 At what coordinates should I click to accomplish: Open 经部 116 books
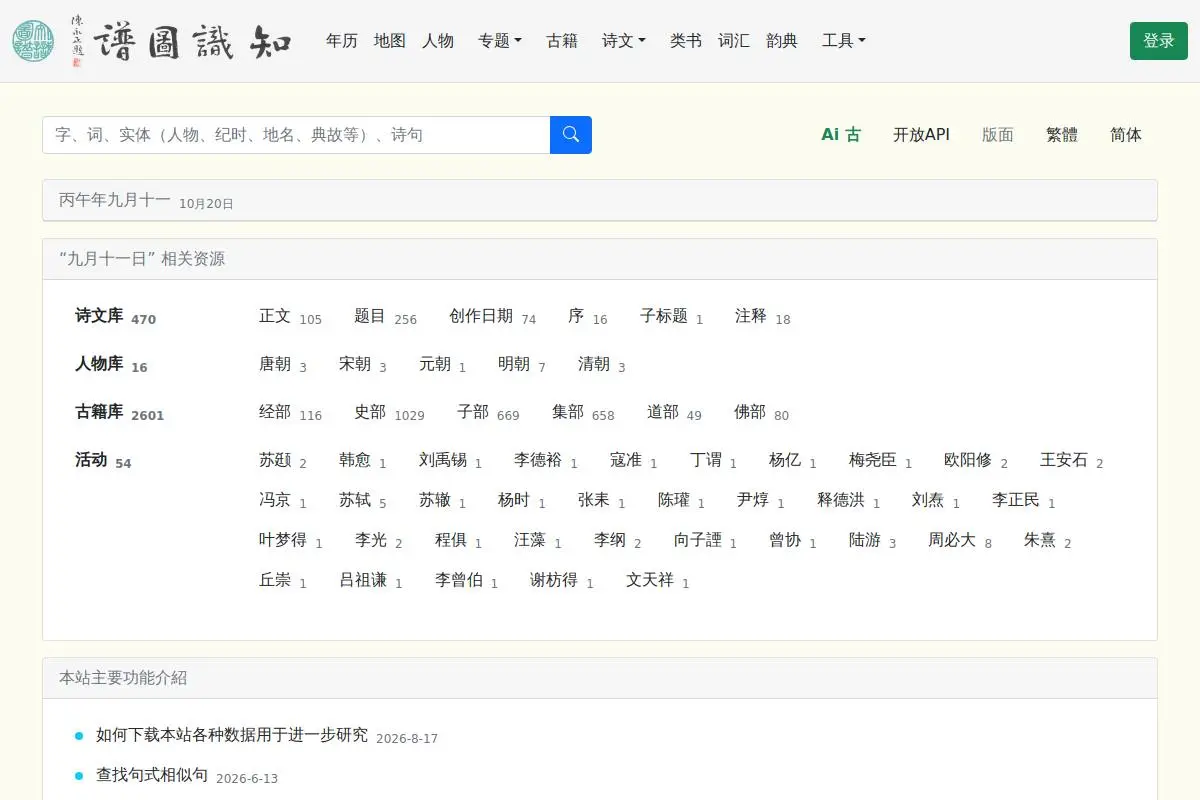click(290, 413)
